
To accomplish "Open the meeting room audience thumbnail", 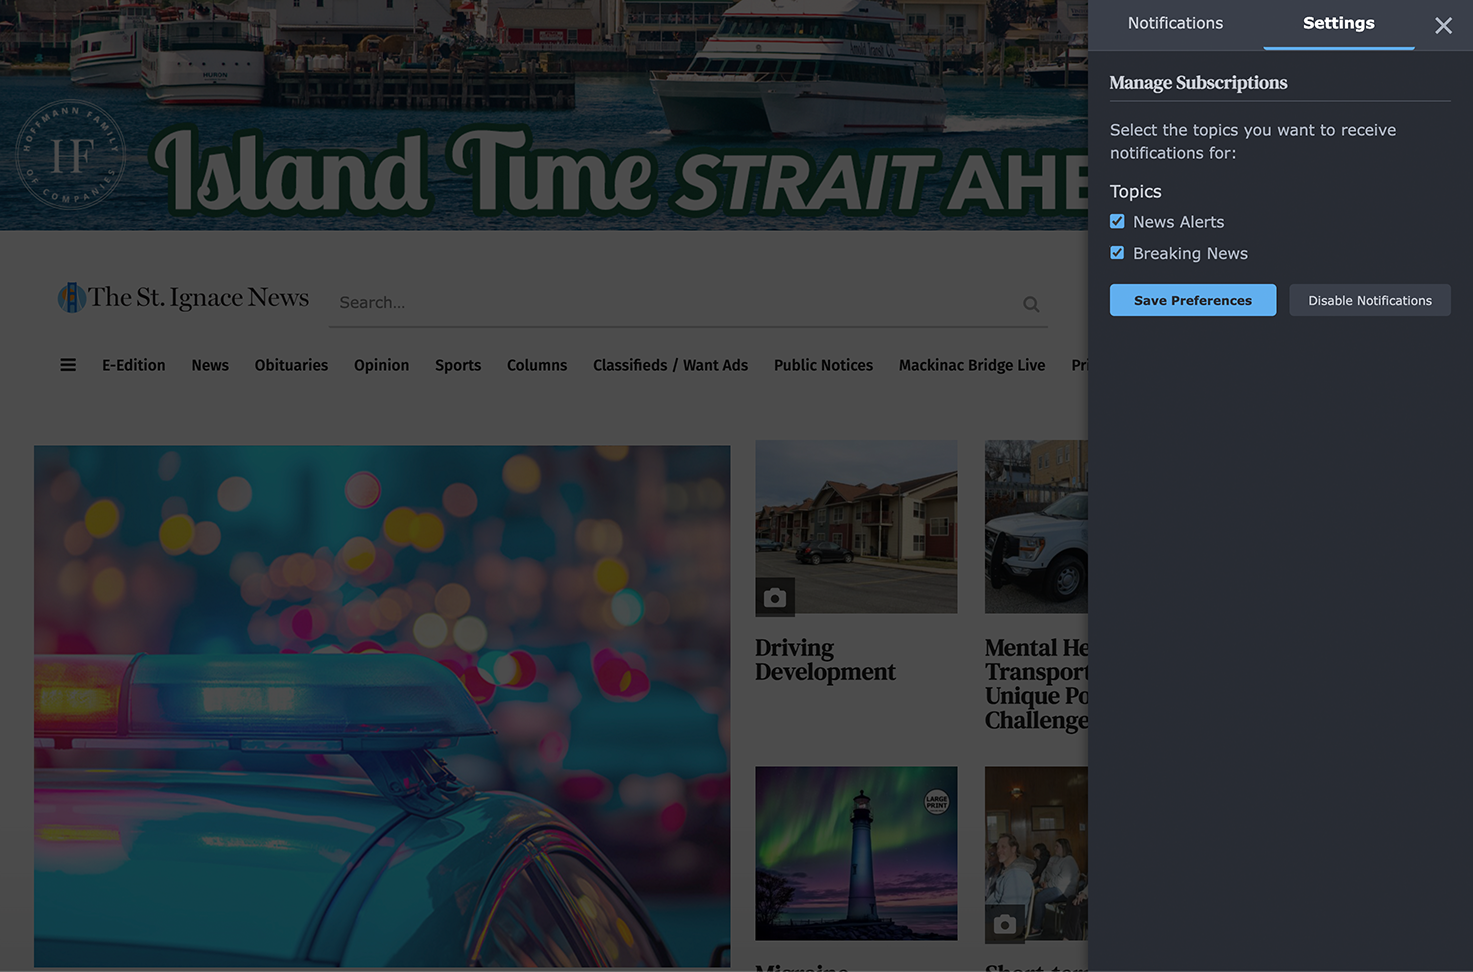I will [1036, 853].
